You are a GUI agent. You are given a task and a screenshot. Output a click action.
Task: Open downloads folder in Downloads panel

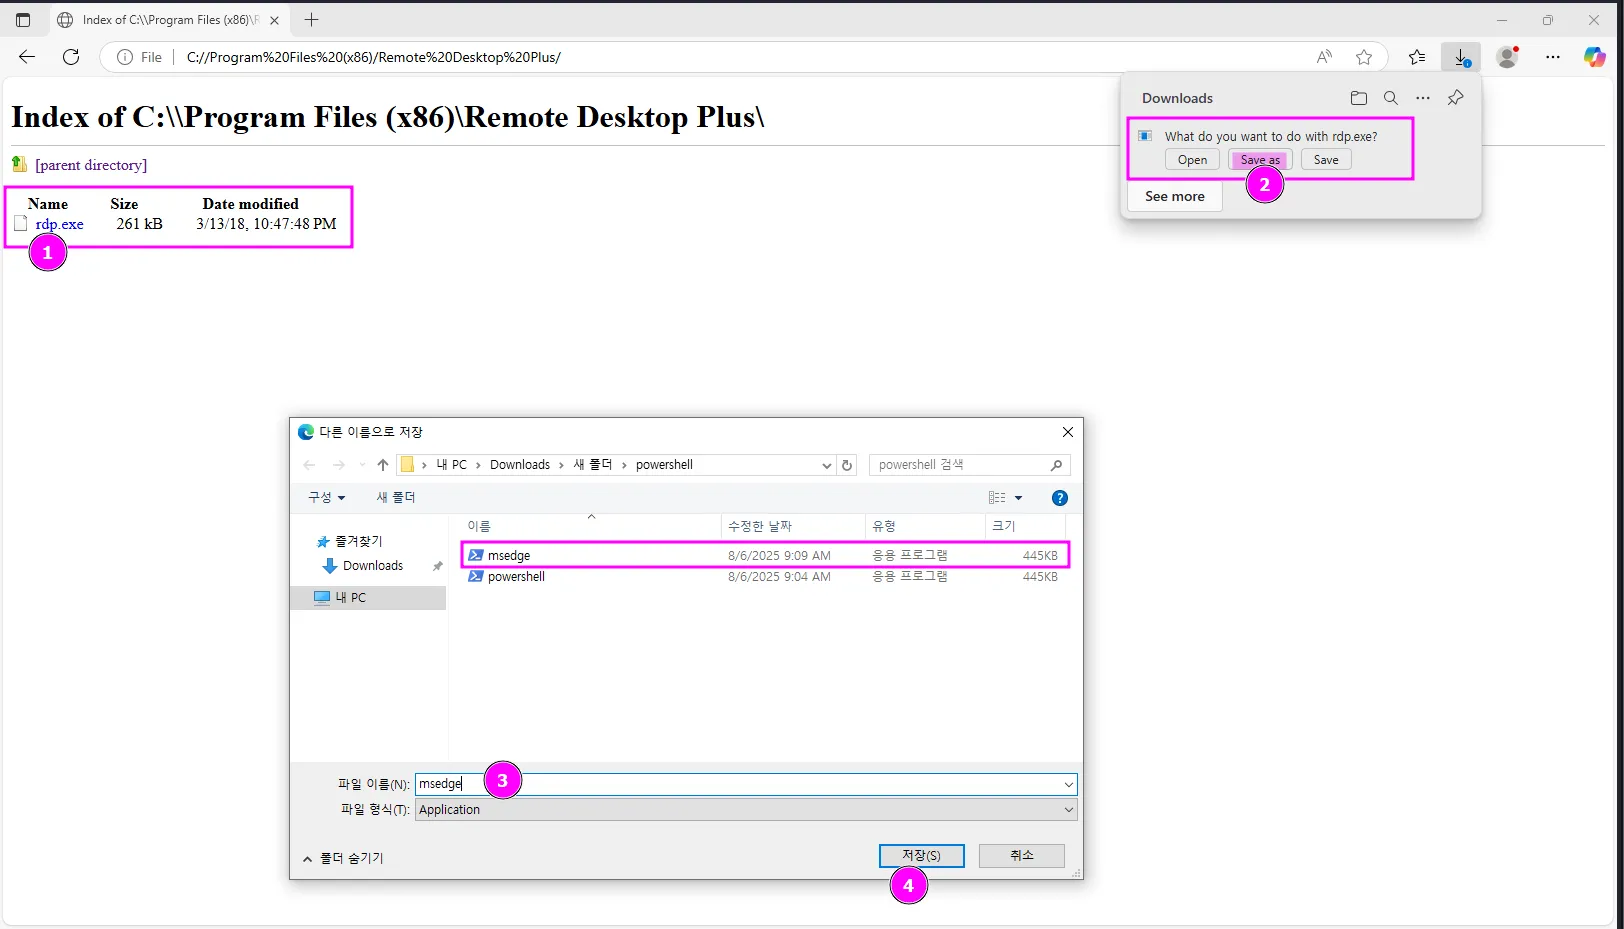[x=1358, y=98]
